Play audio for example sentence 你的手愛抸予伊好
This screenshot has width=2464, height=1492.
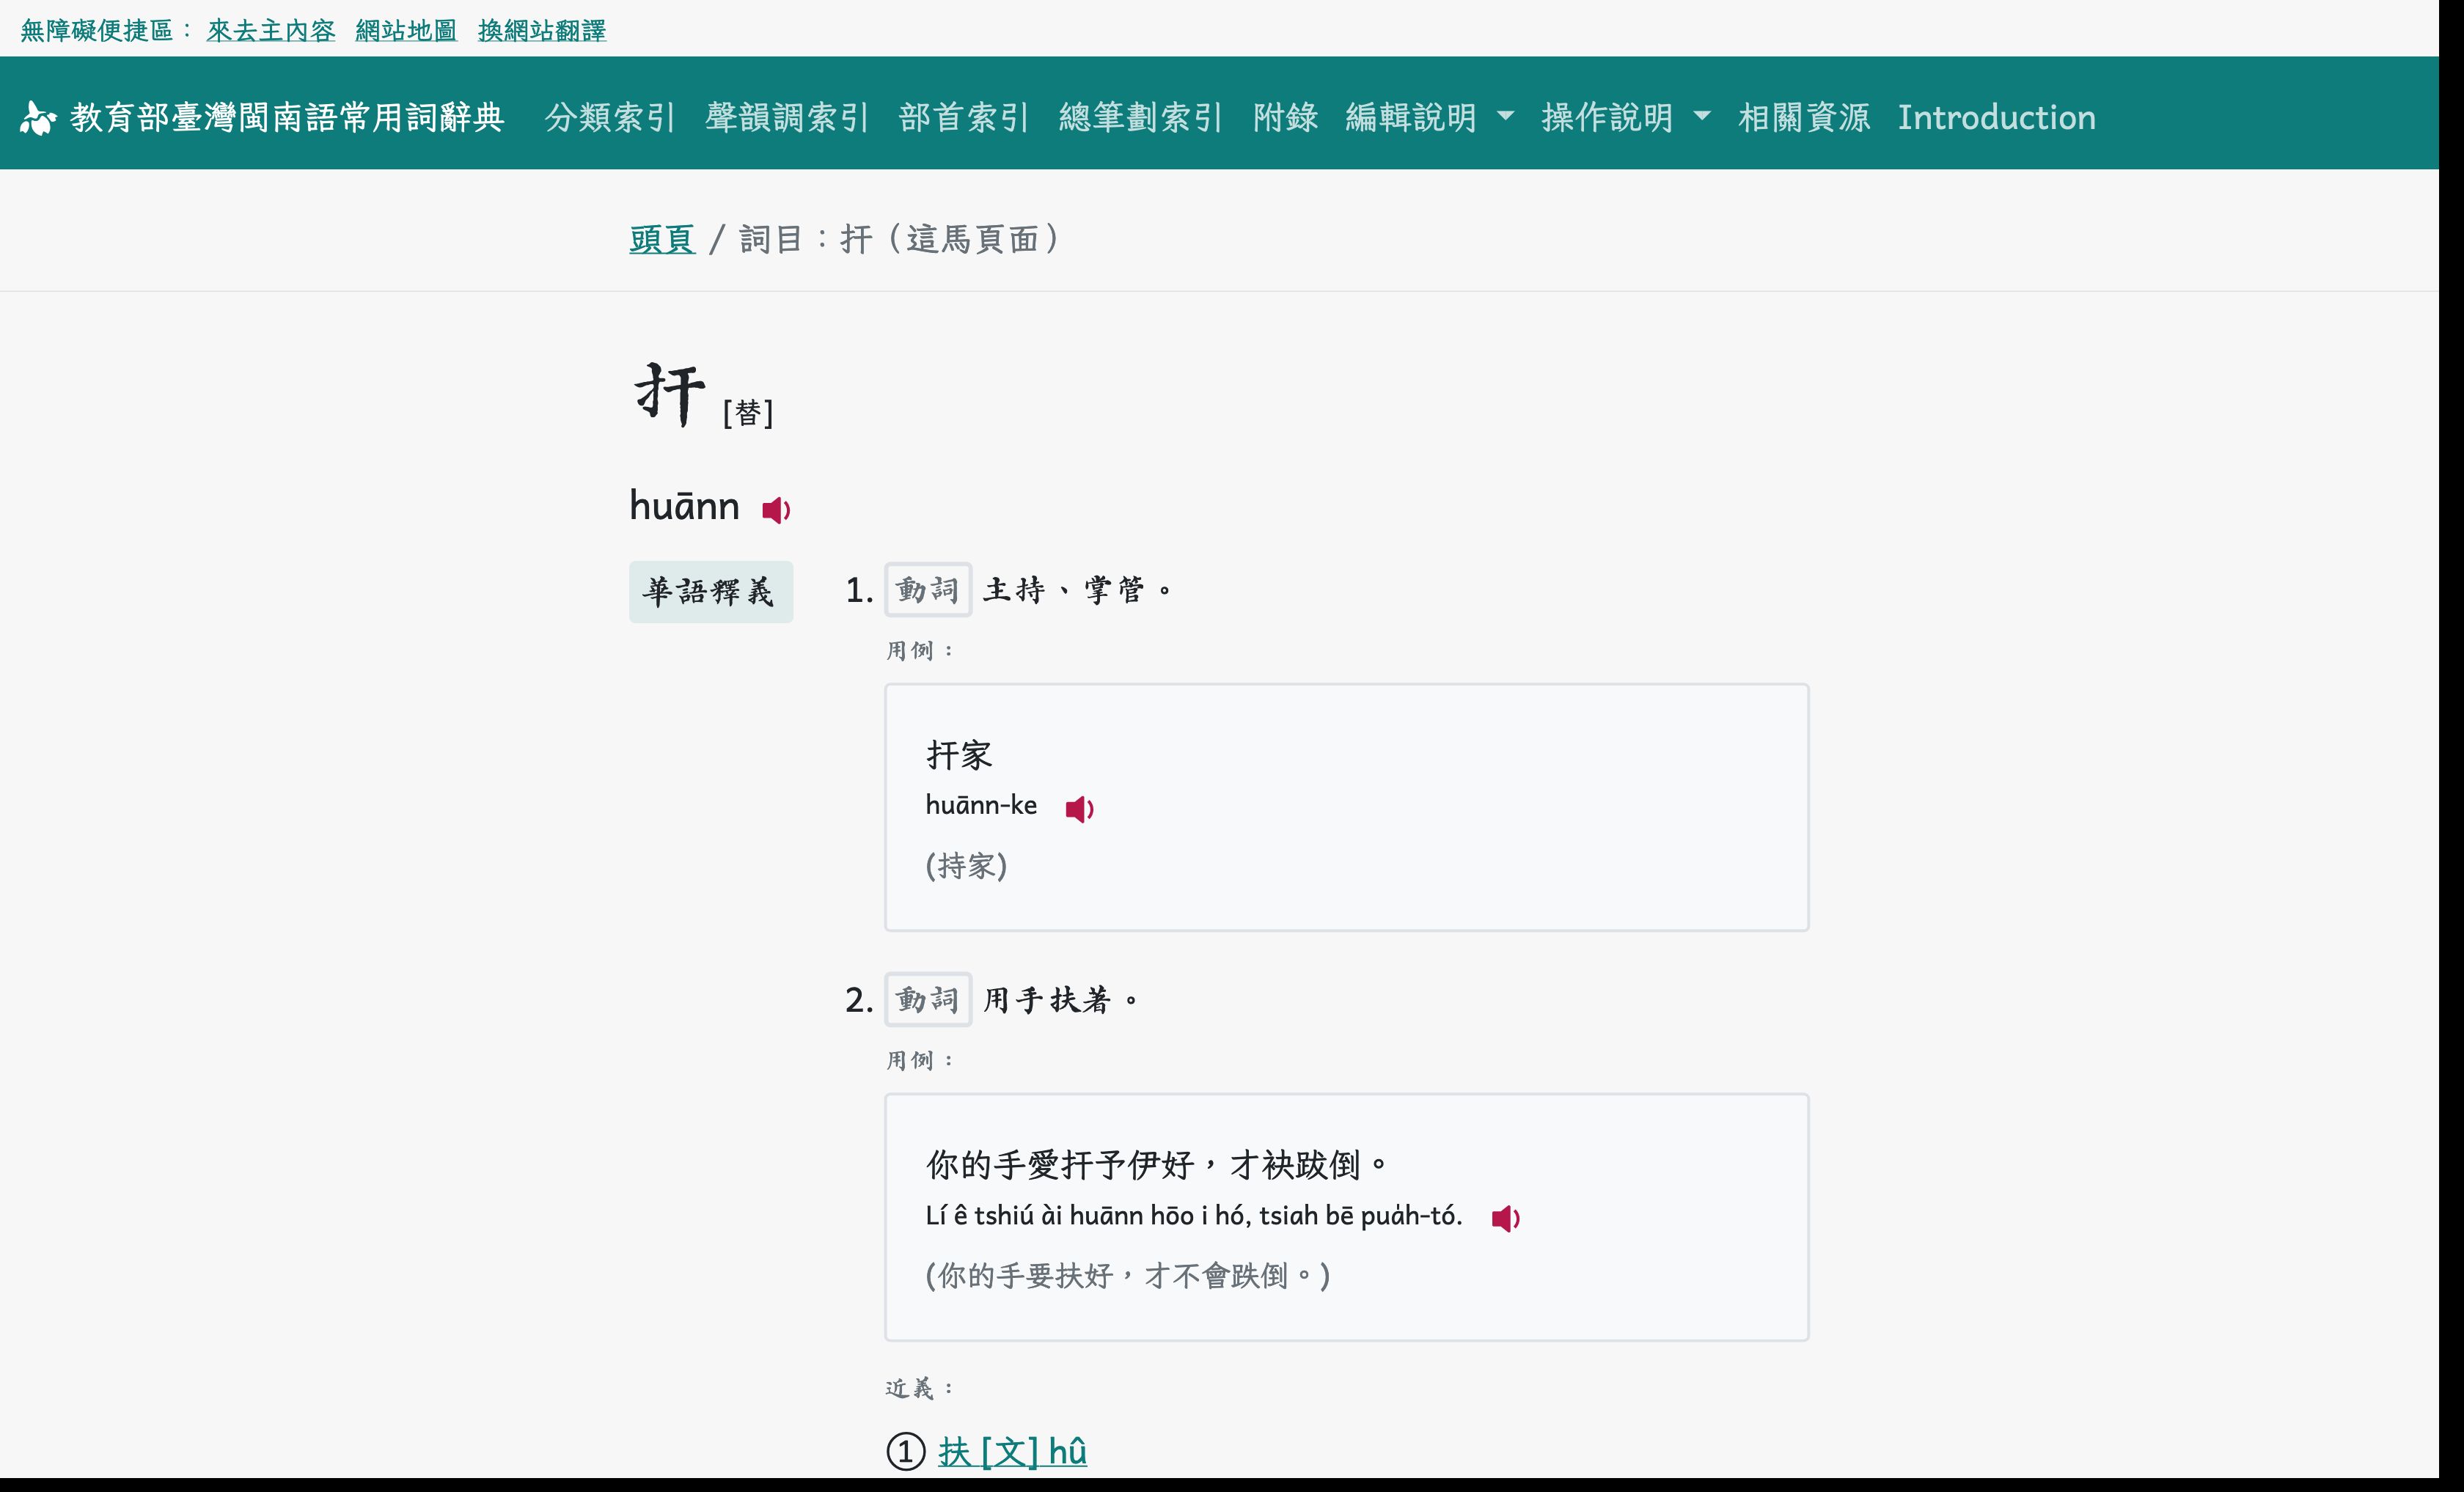click(x=1505, y=1216)
